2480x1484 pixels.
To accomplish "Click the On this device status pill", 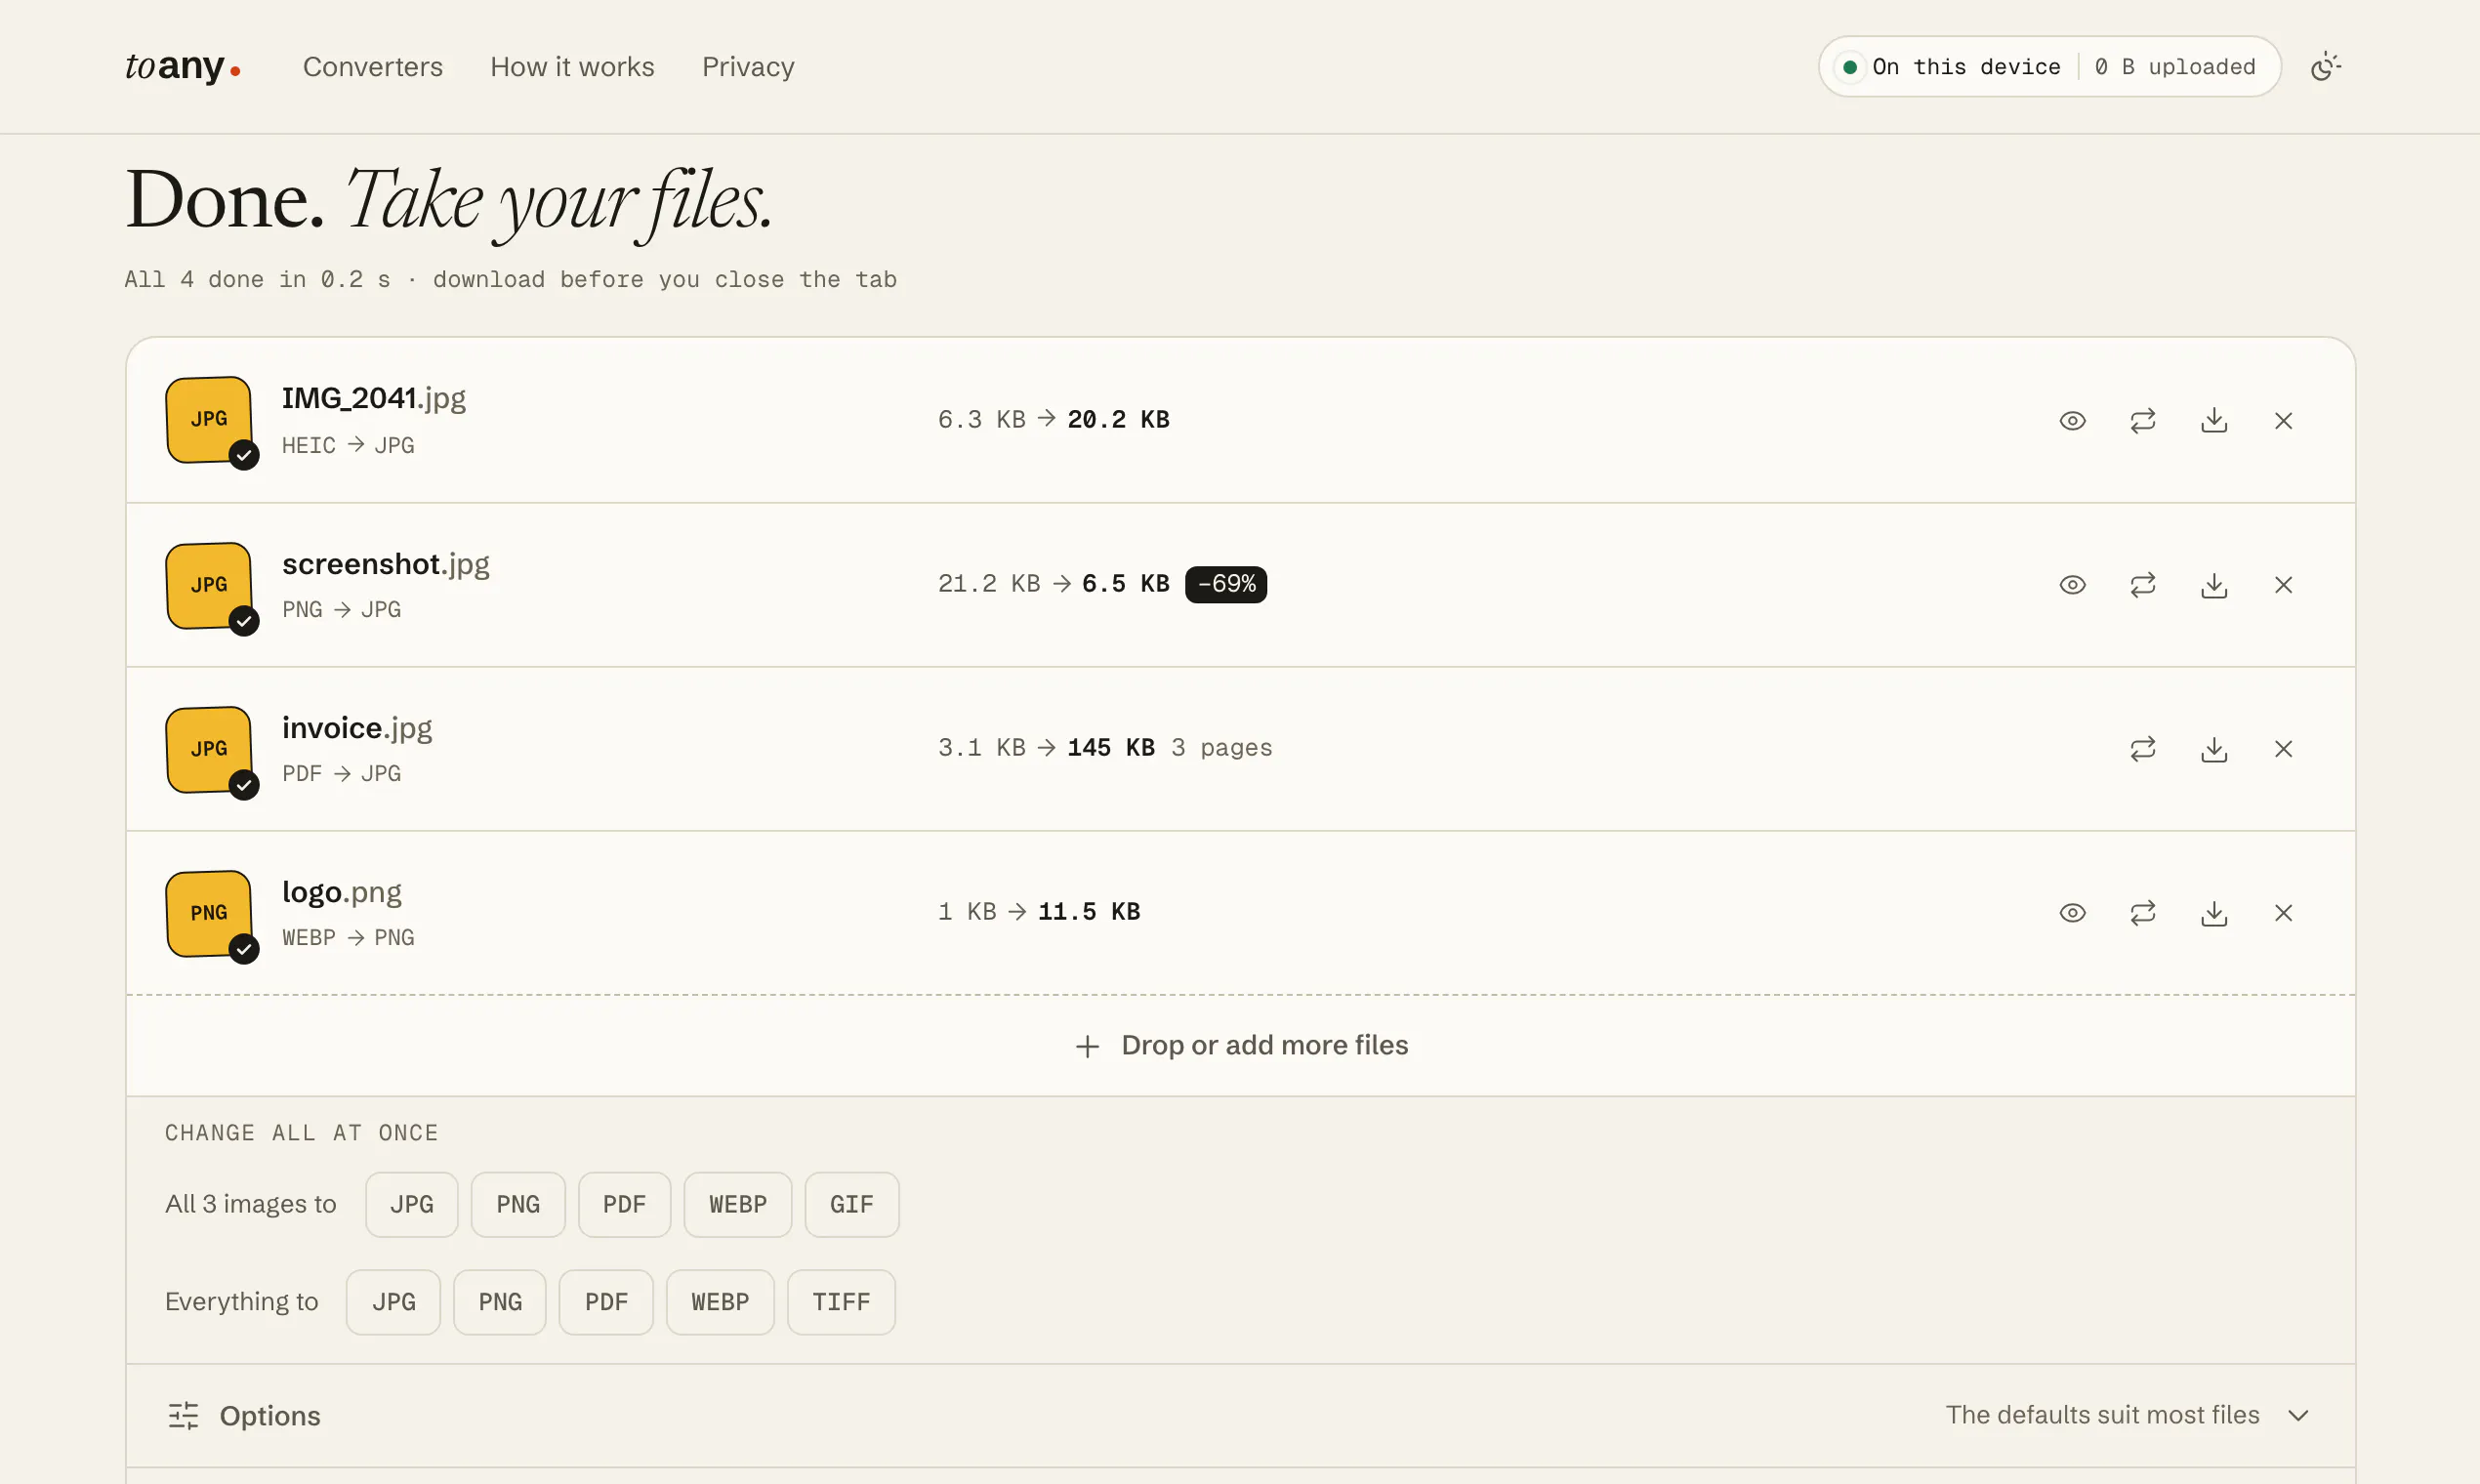I will [2049, 67].
